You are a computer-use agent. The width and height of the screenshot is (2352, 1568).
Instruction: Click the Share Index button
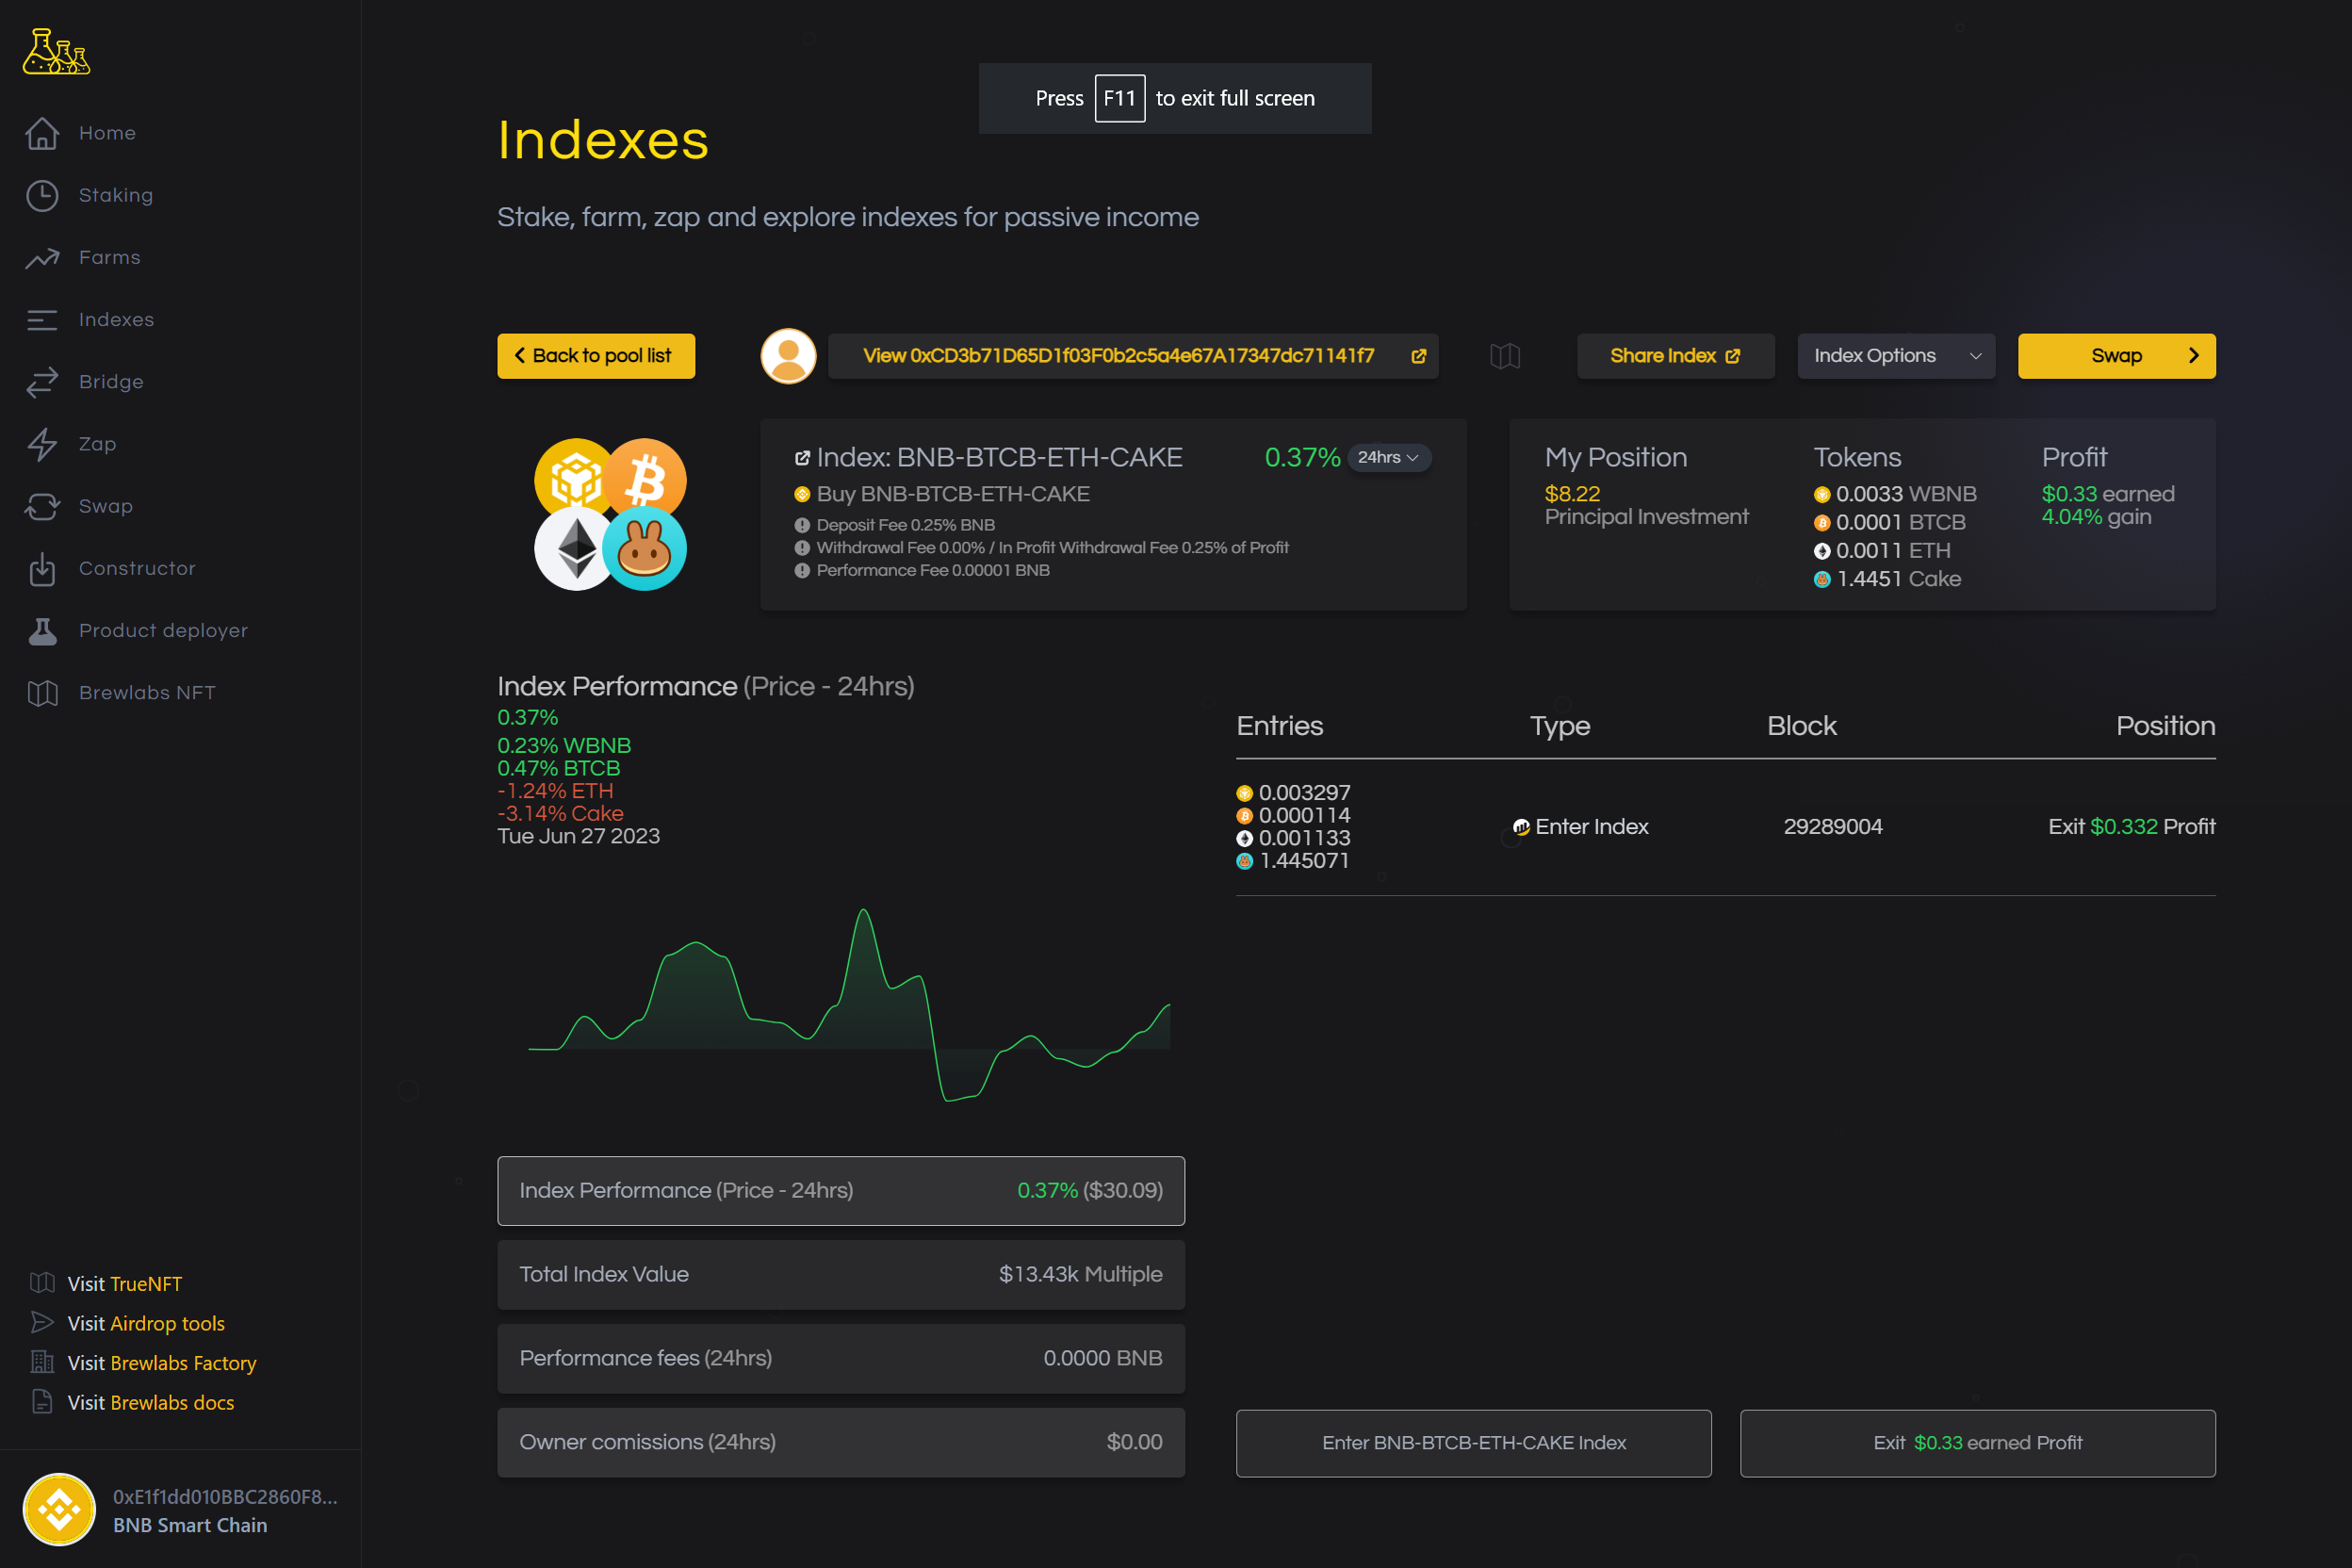tap(1675, 356)
